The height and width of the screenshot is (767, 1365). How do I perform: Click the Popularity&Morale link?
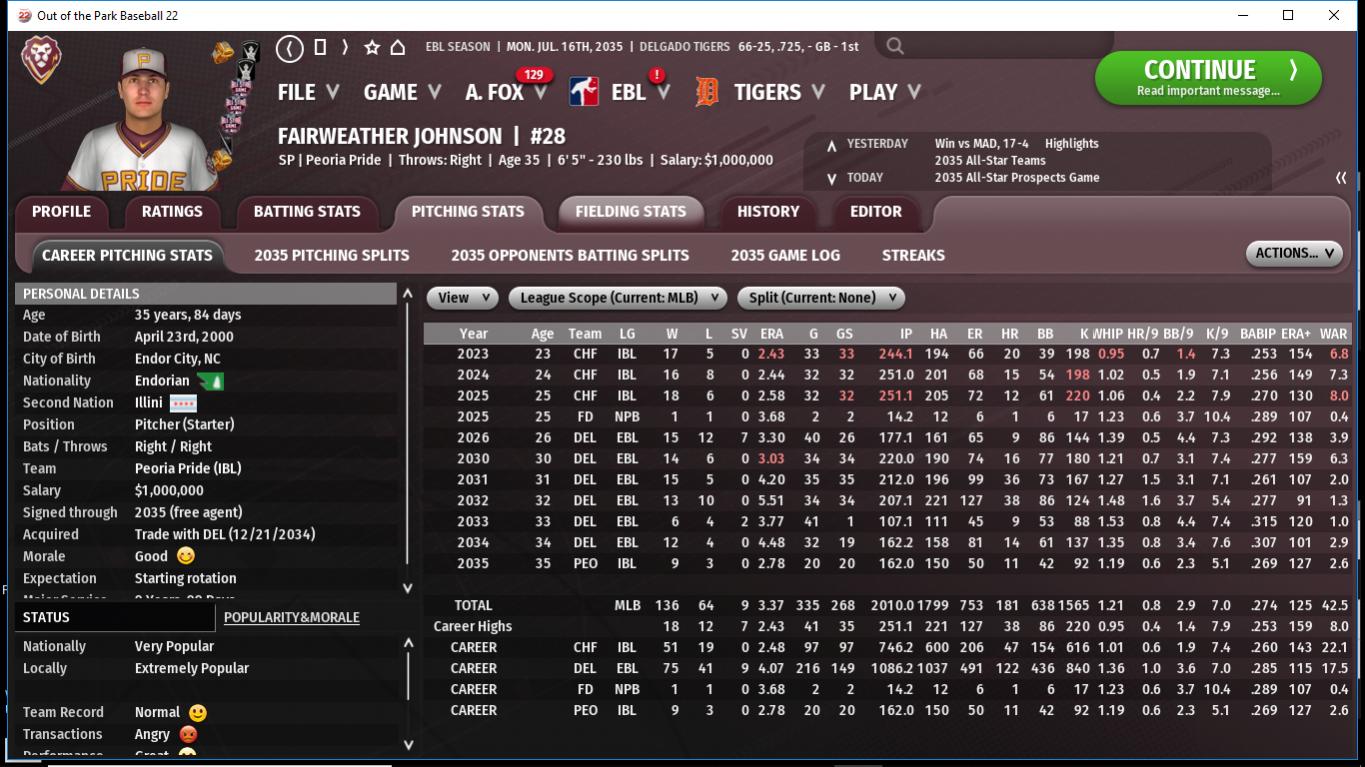[291, 617]
